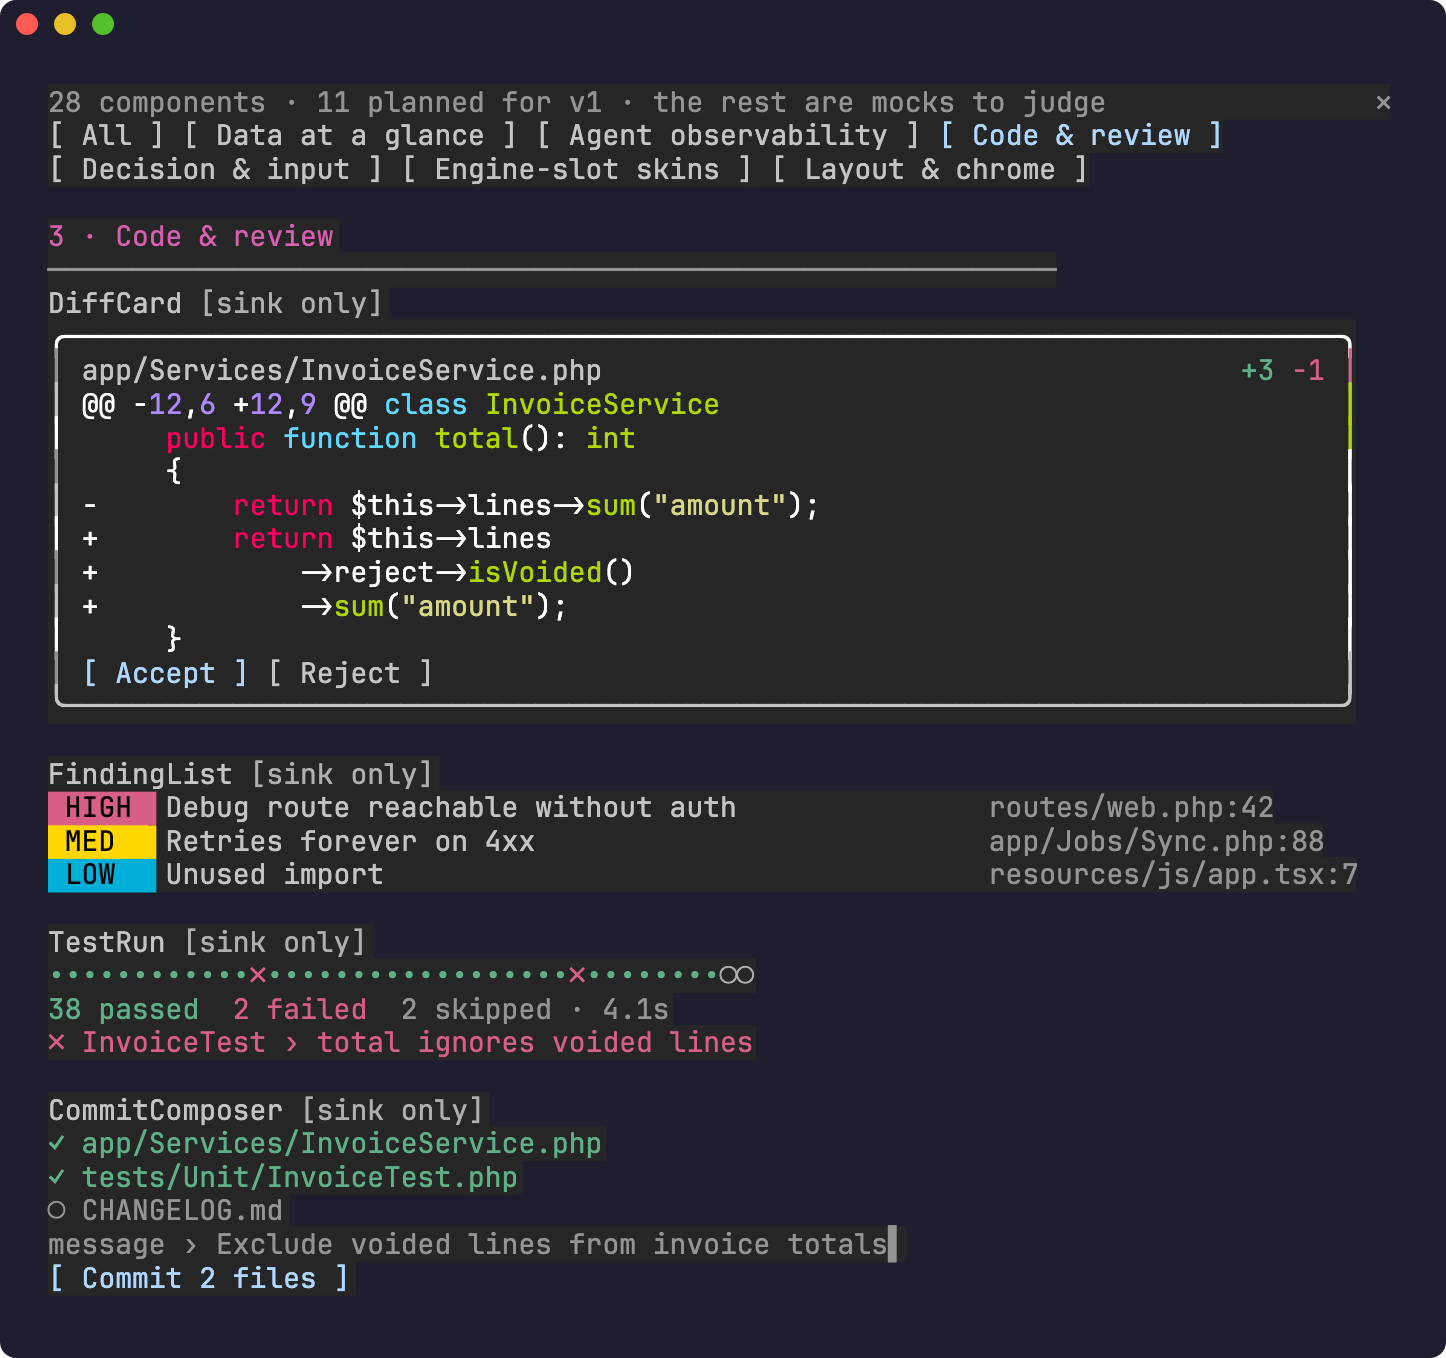Open the Decision & input tab
Viewport: 1446px width, 1358px height.
216,170
